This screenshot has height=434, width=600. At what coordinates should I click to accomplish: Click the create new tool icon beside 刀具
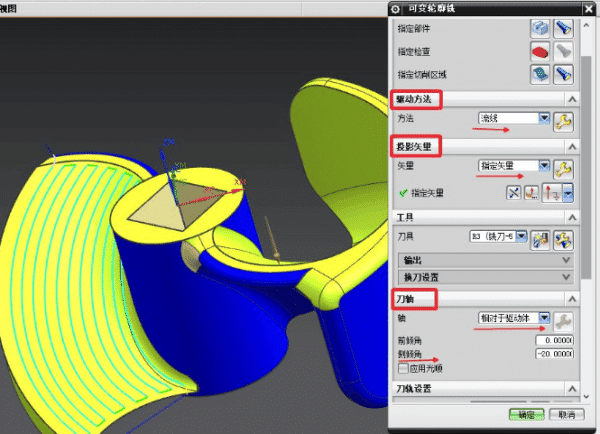pos(541,239)
